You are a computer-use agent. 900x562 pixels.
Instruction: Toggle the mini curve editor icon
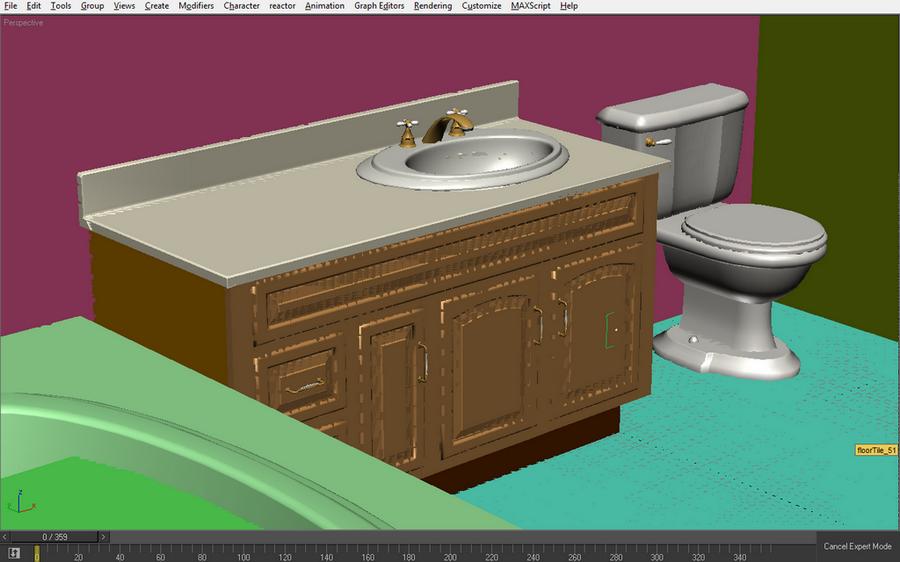click(x=15, y=552)
